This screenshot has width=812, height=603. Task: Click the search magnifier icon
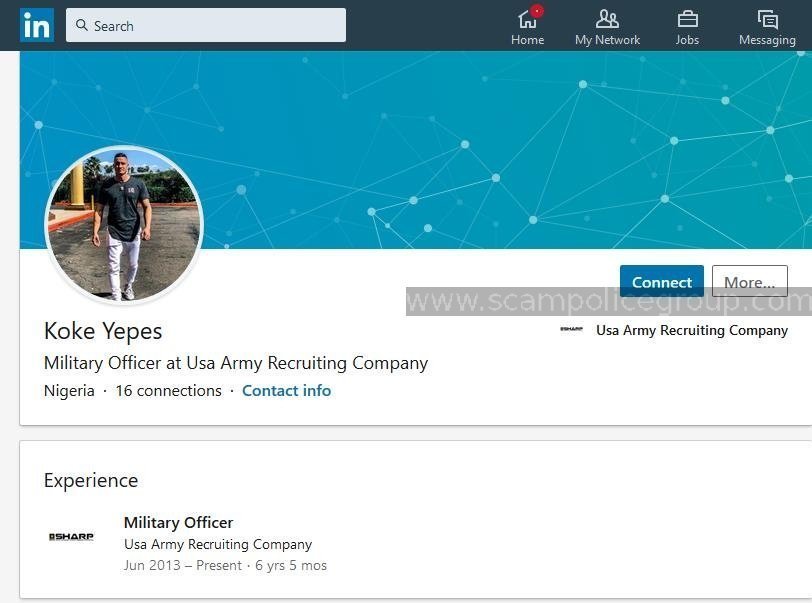83,25
